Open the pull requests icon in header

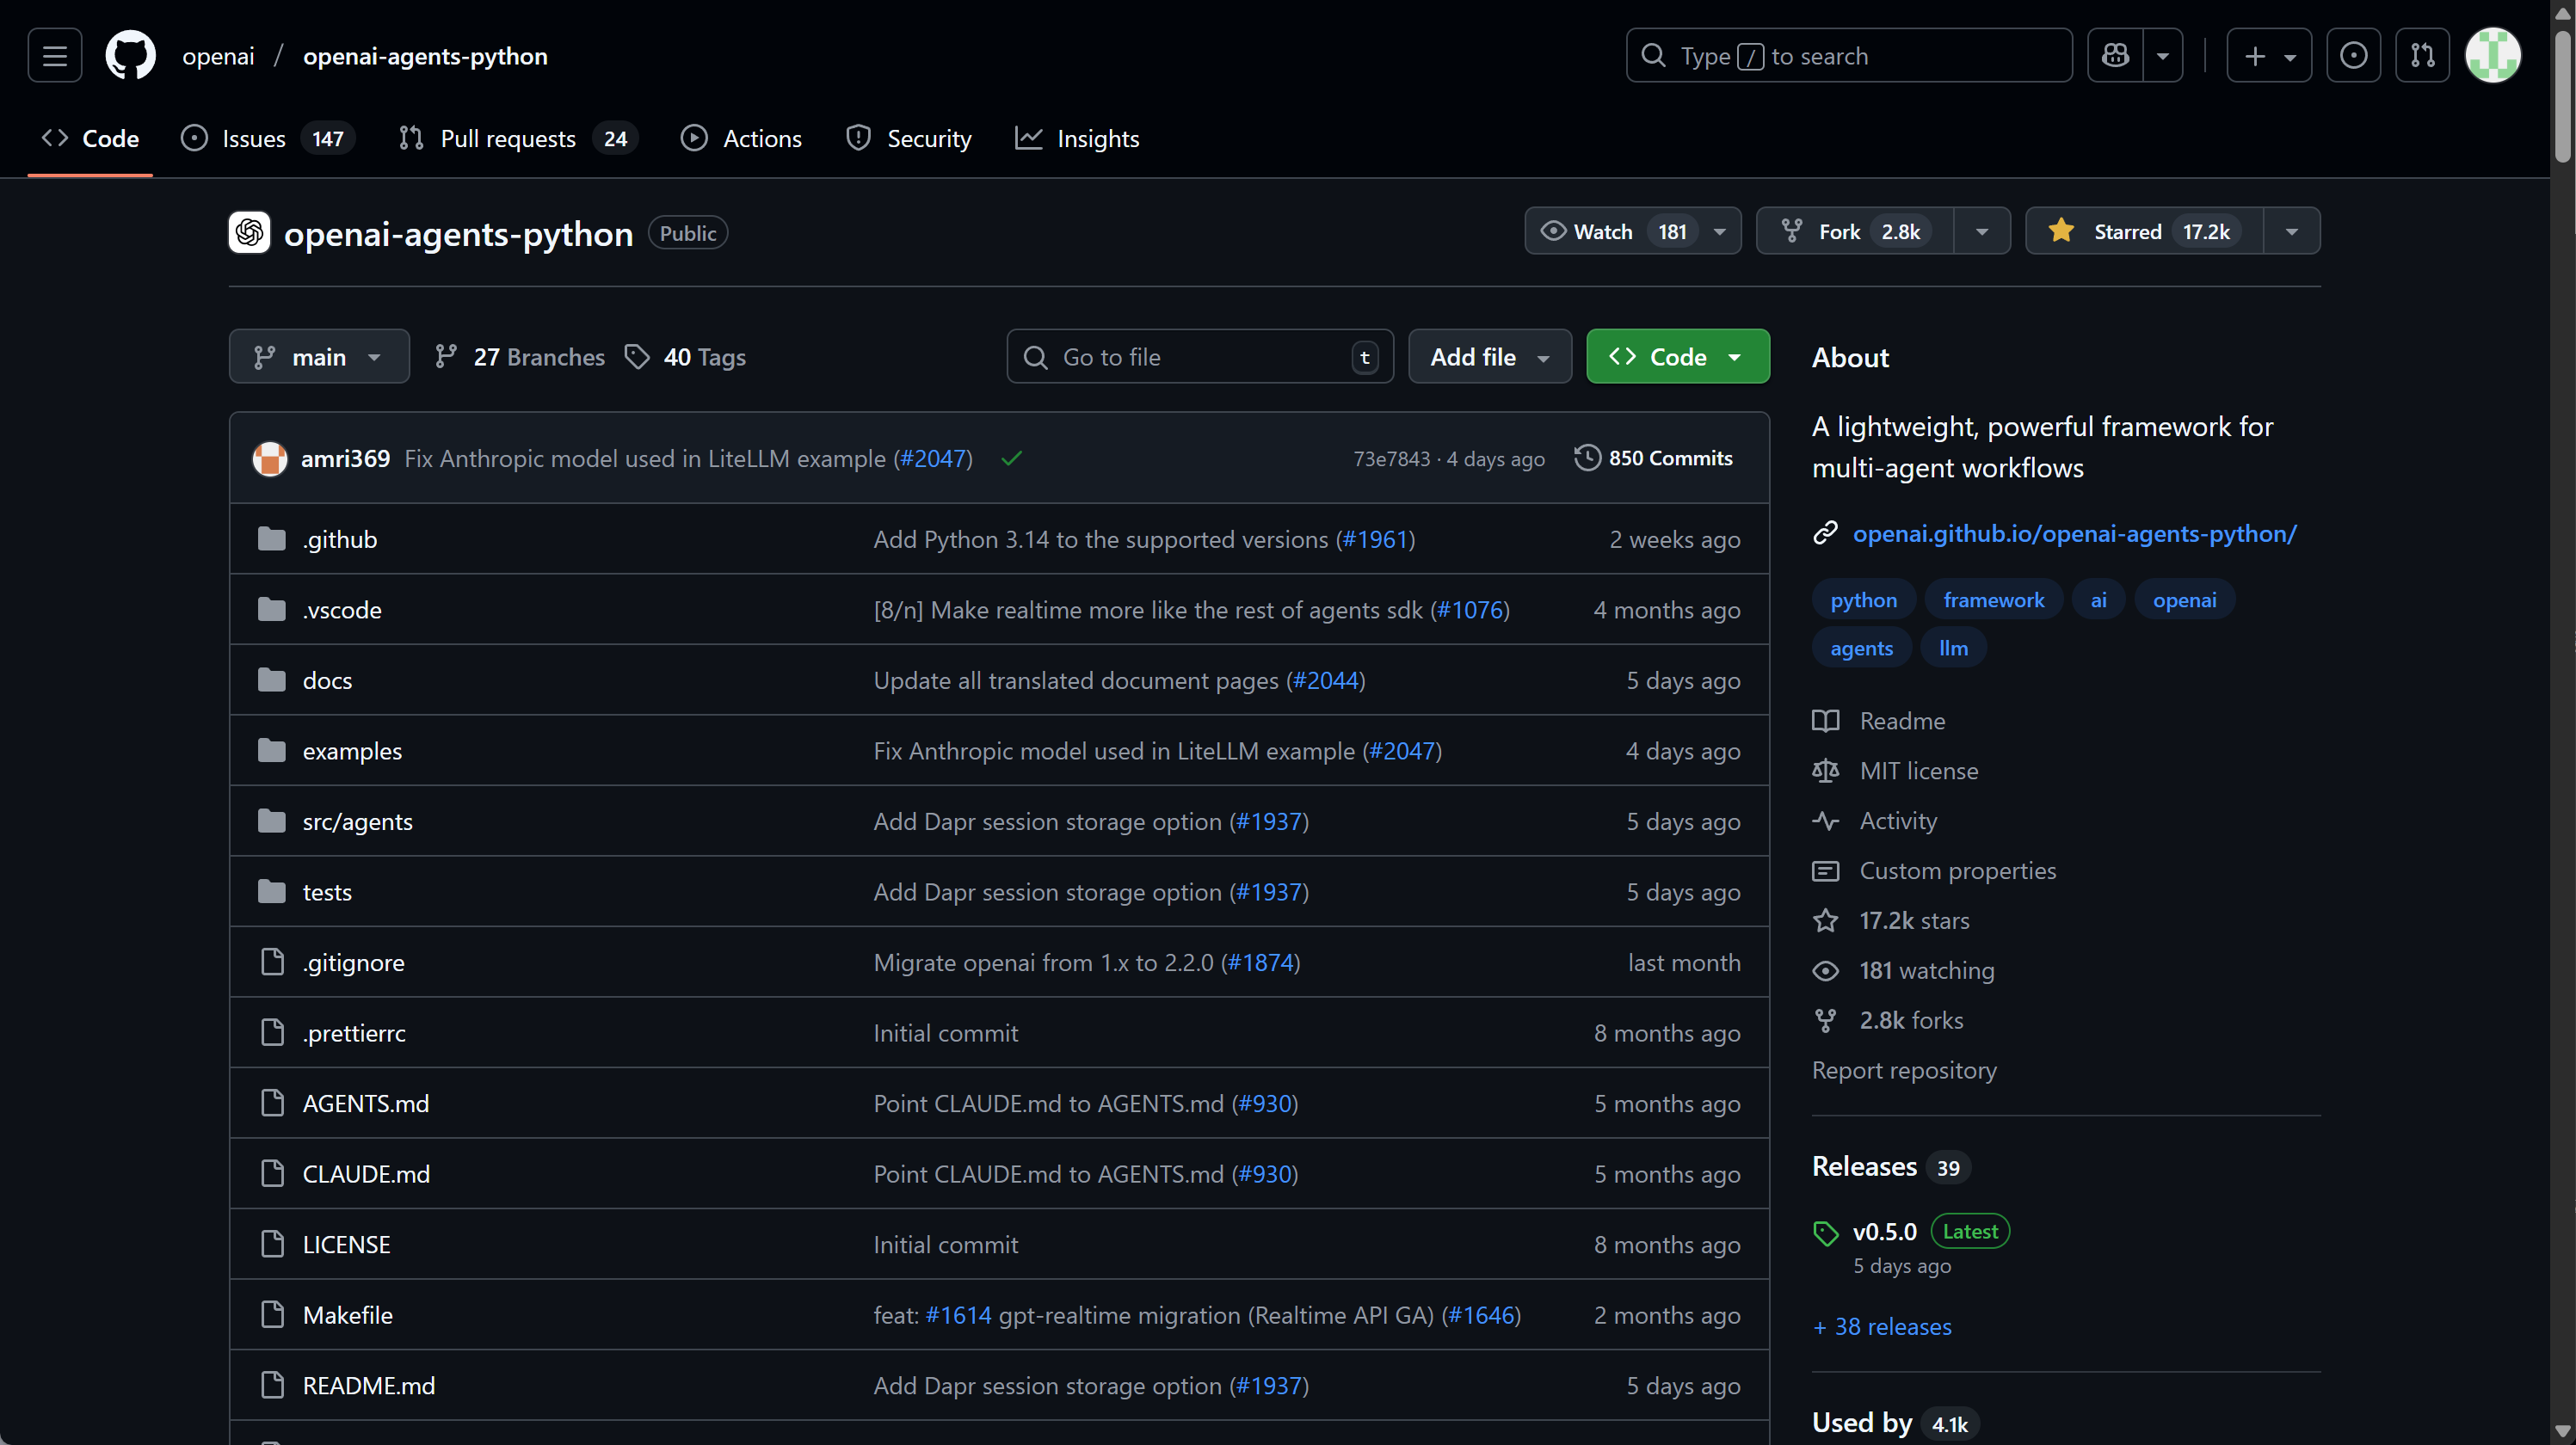(x=2422, y=56)
